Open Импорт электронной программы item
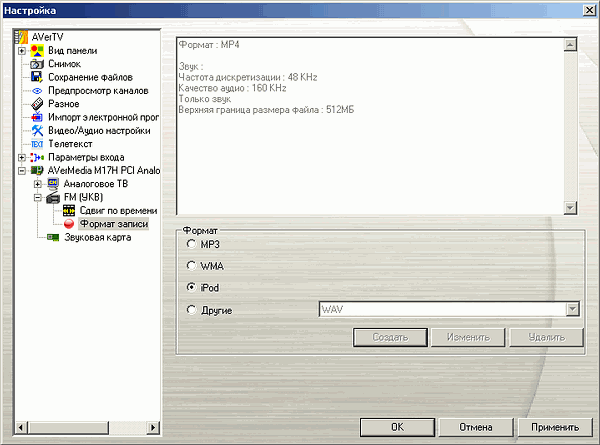The width and height of the screenshot is (600, 445). point(106,118)
